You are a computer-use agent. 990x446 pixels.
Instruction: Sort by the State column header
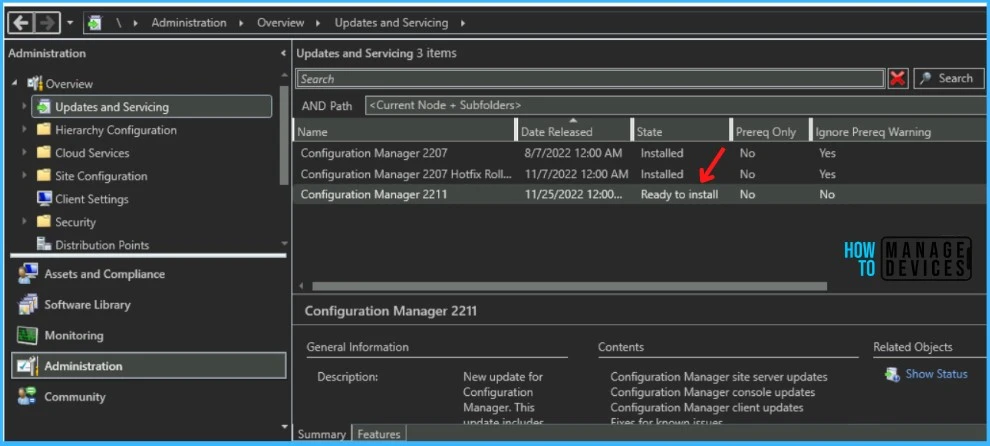click(x=681, y=132)
